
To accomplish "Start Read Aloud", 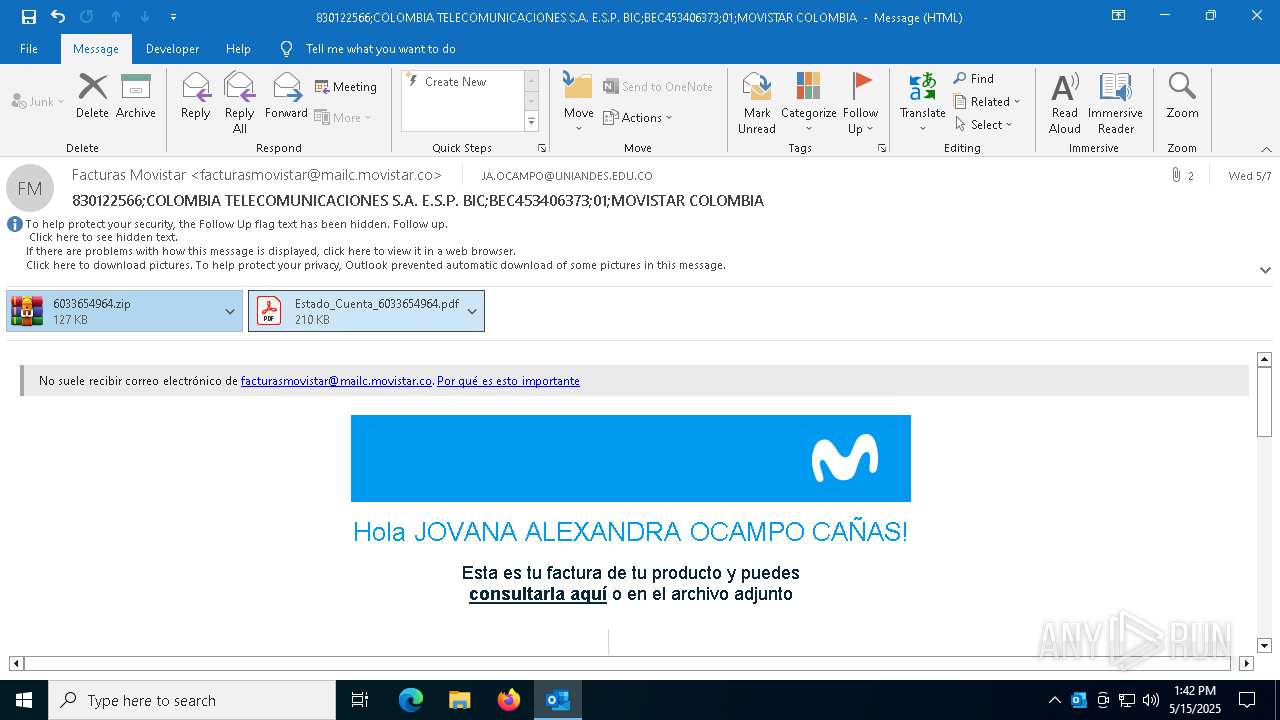I will click(1065, 103).
